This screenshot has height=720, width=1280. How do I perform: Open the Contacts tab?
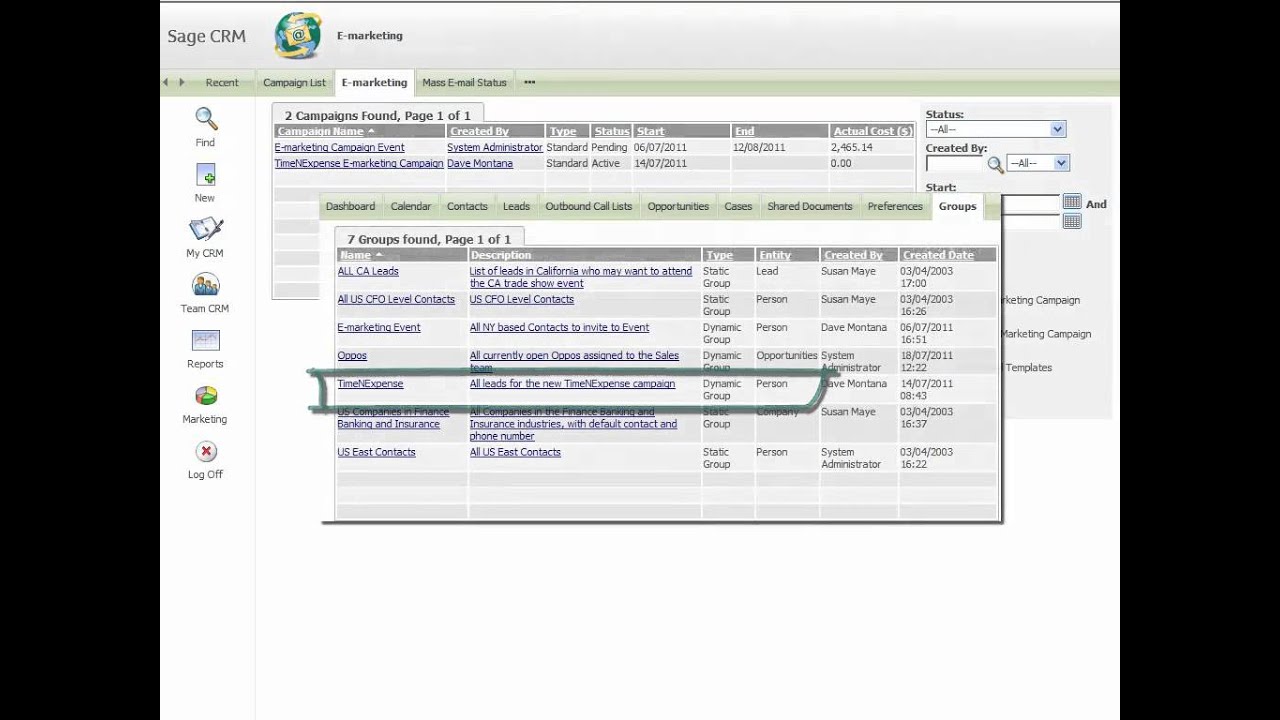467,206
